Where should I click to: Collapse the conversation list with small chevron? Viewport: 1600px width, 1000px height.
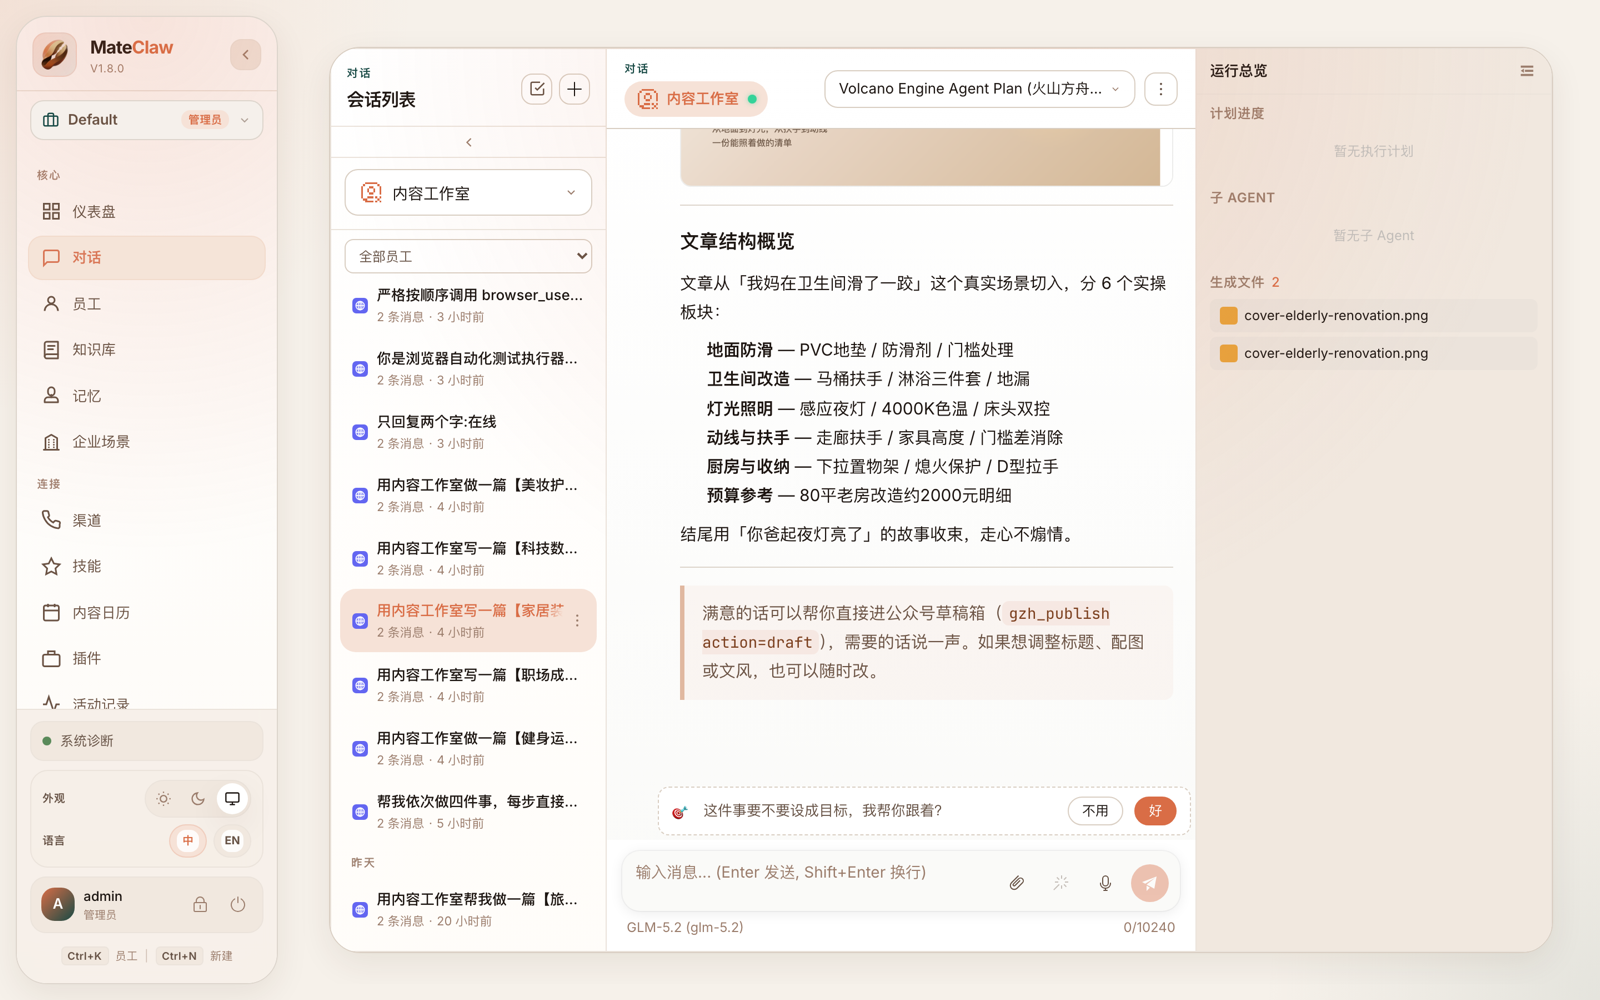[x=469, y=142]
